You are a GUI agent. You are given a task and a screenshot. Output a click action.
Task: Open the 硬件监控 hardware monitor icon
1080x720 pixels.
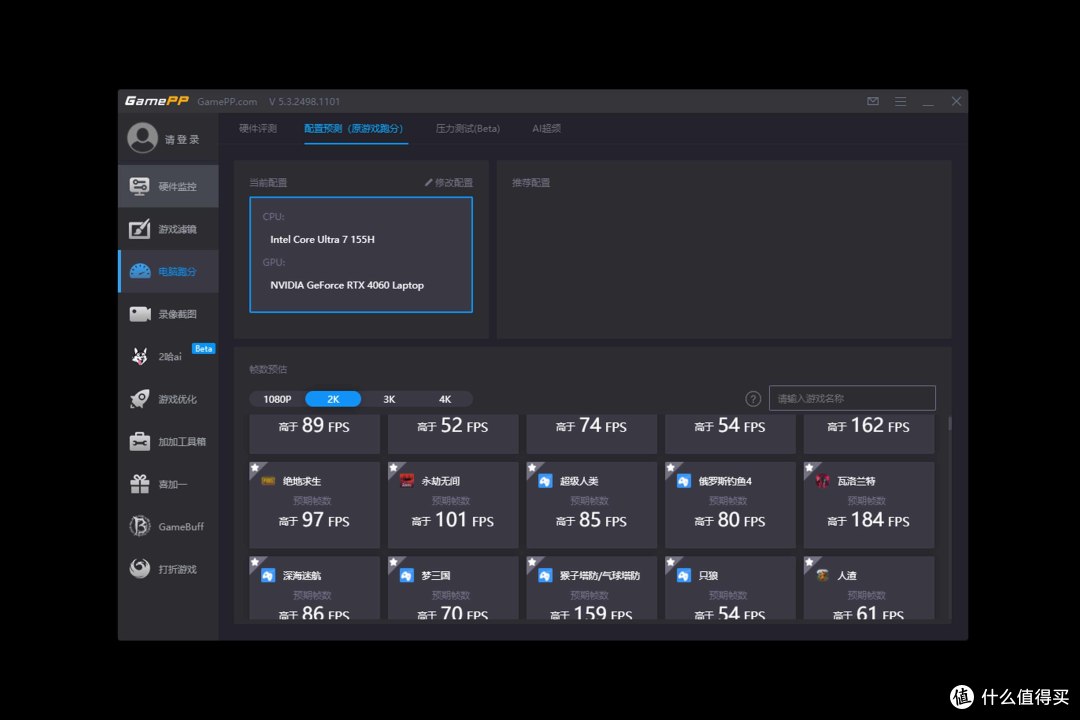point(139,186)
